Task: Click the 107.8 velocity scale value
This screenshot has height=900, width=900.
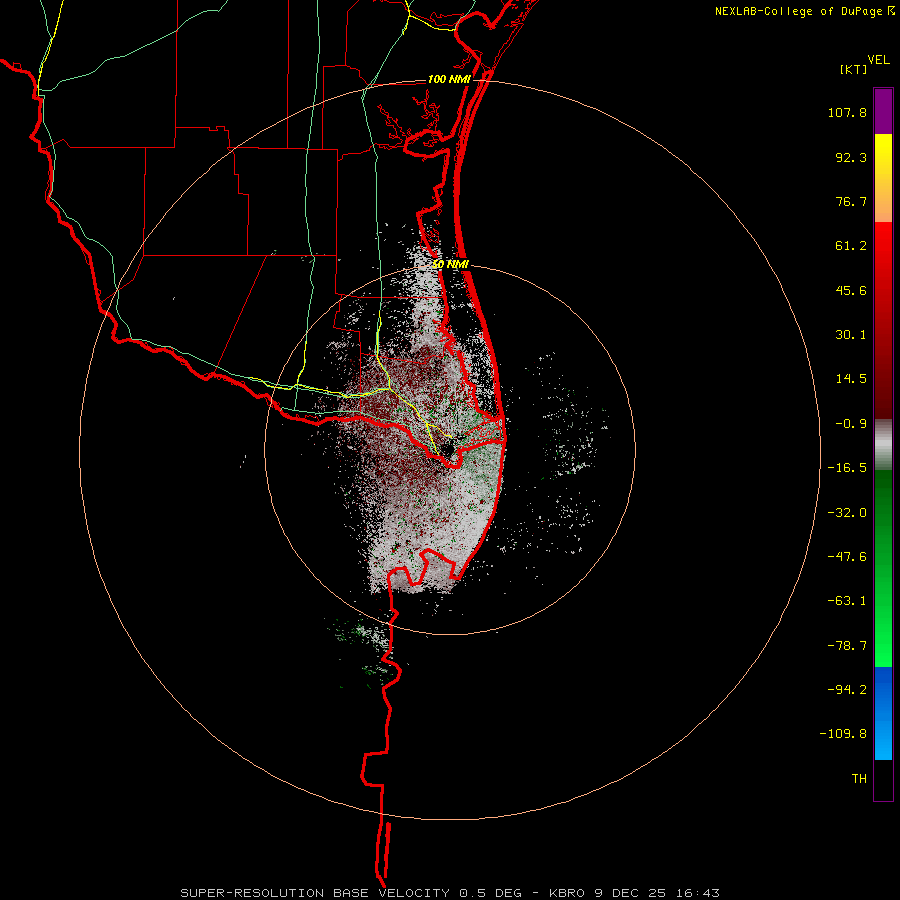Action: coord(847,112)
